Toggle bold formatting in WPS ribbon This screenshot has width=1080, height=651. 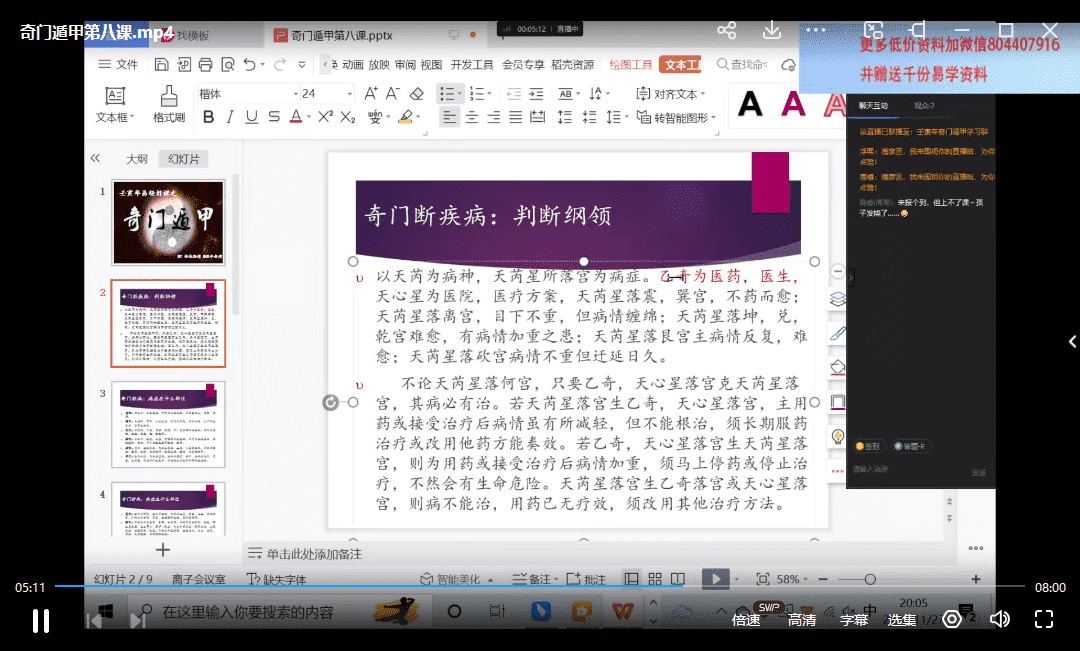point(208,117)
